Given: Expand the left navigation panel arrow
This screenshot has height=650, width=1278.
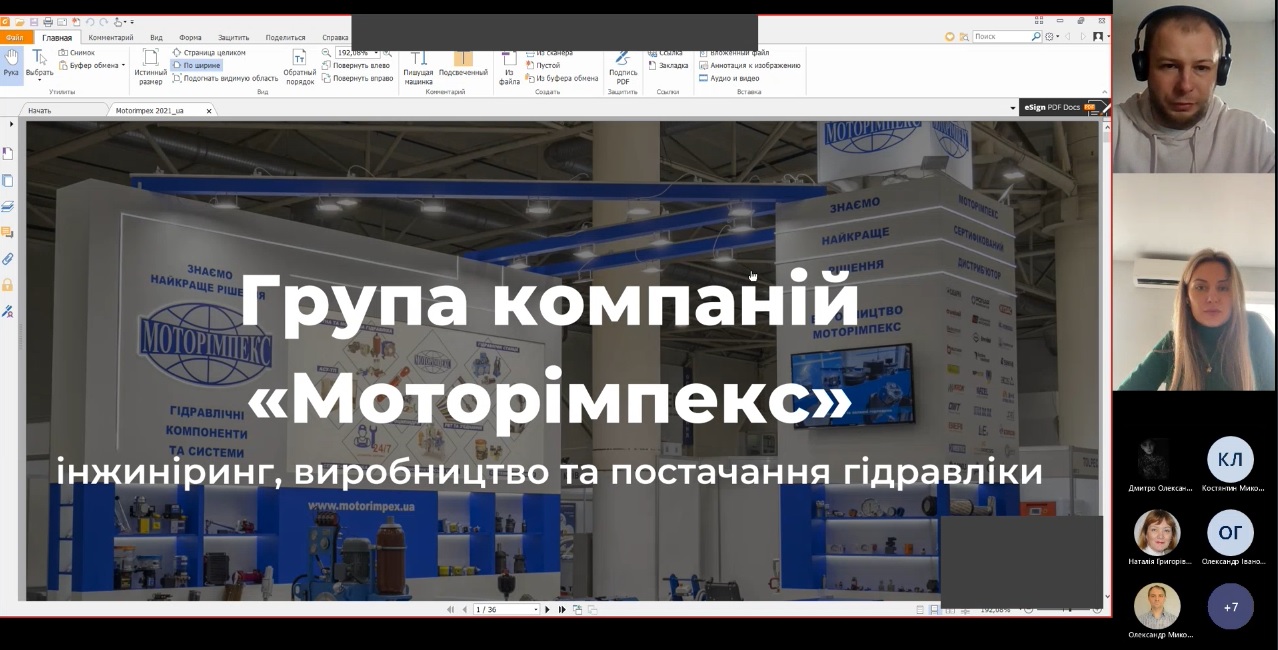Looking at the screenshot, I should coord(11,124).
